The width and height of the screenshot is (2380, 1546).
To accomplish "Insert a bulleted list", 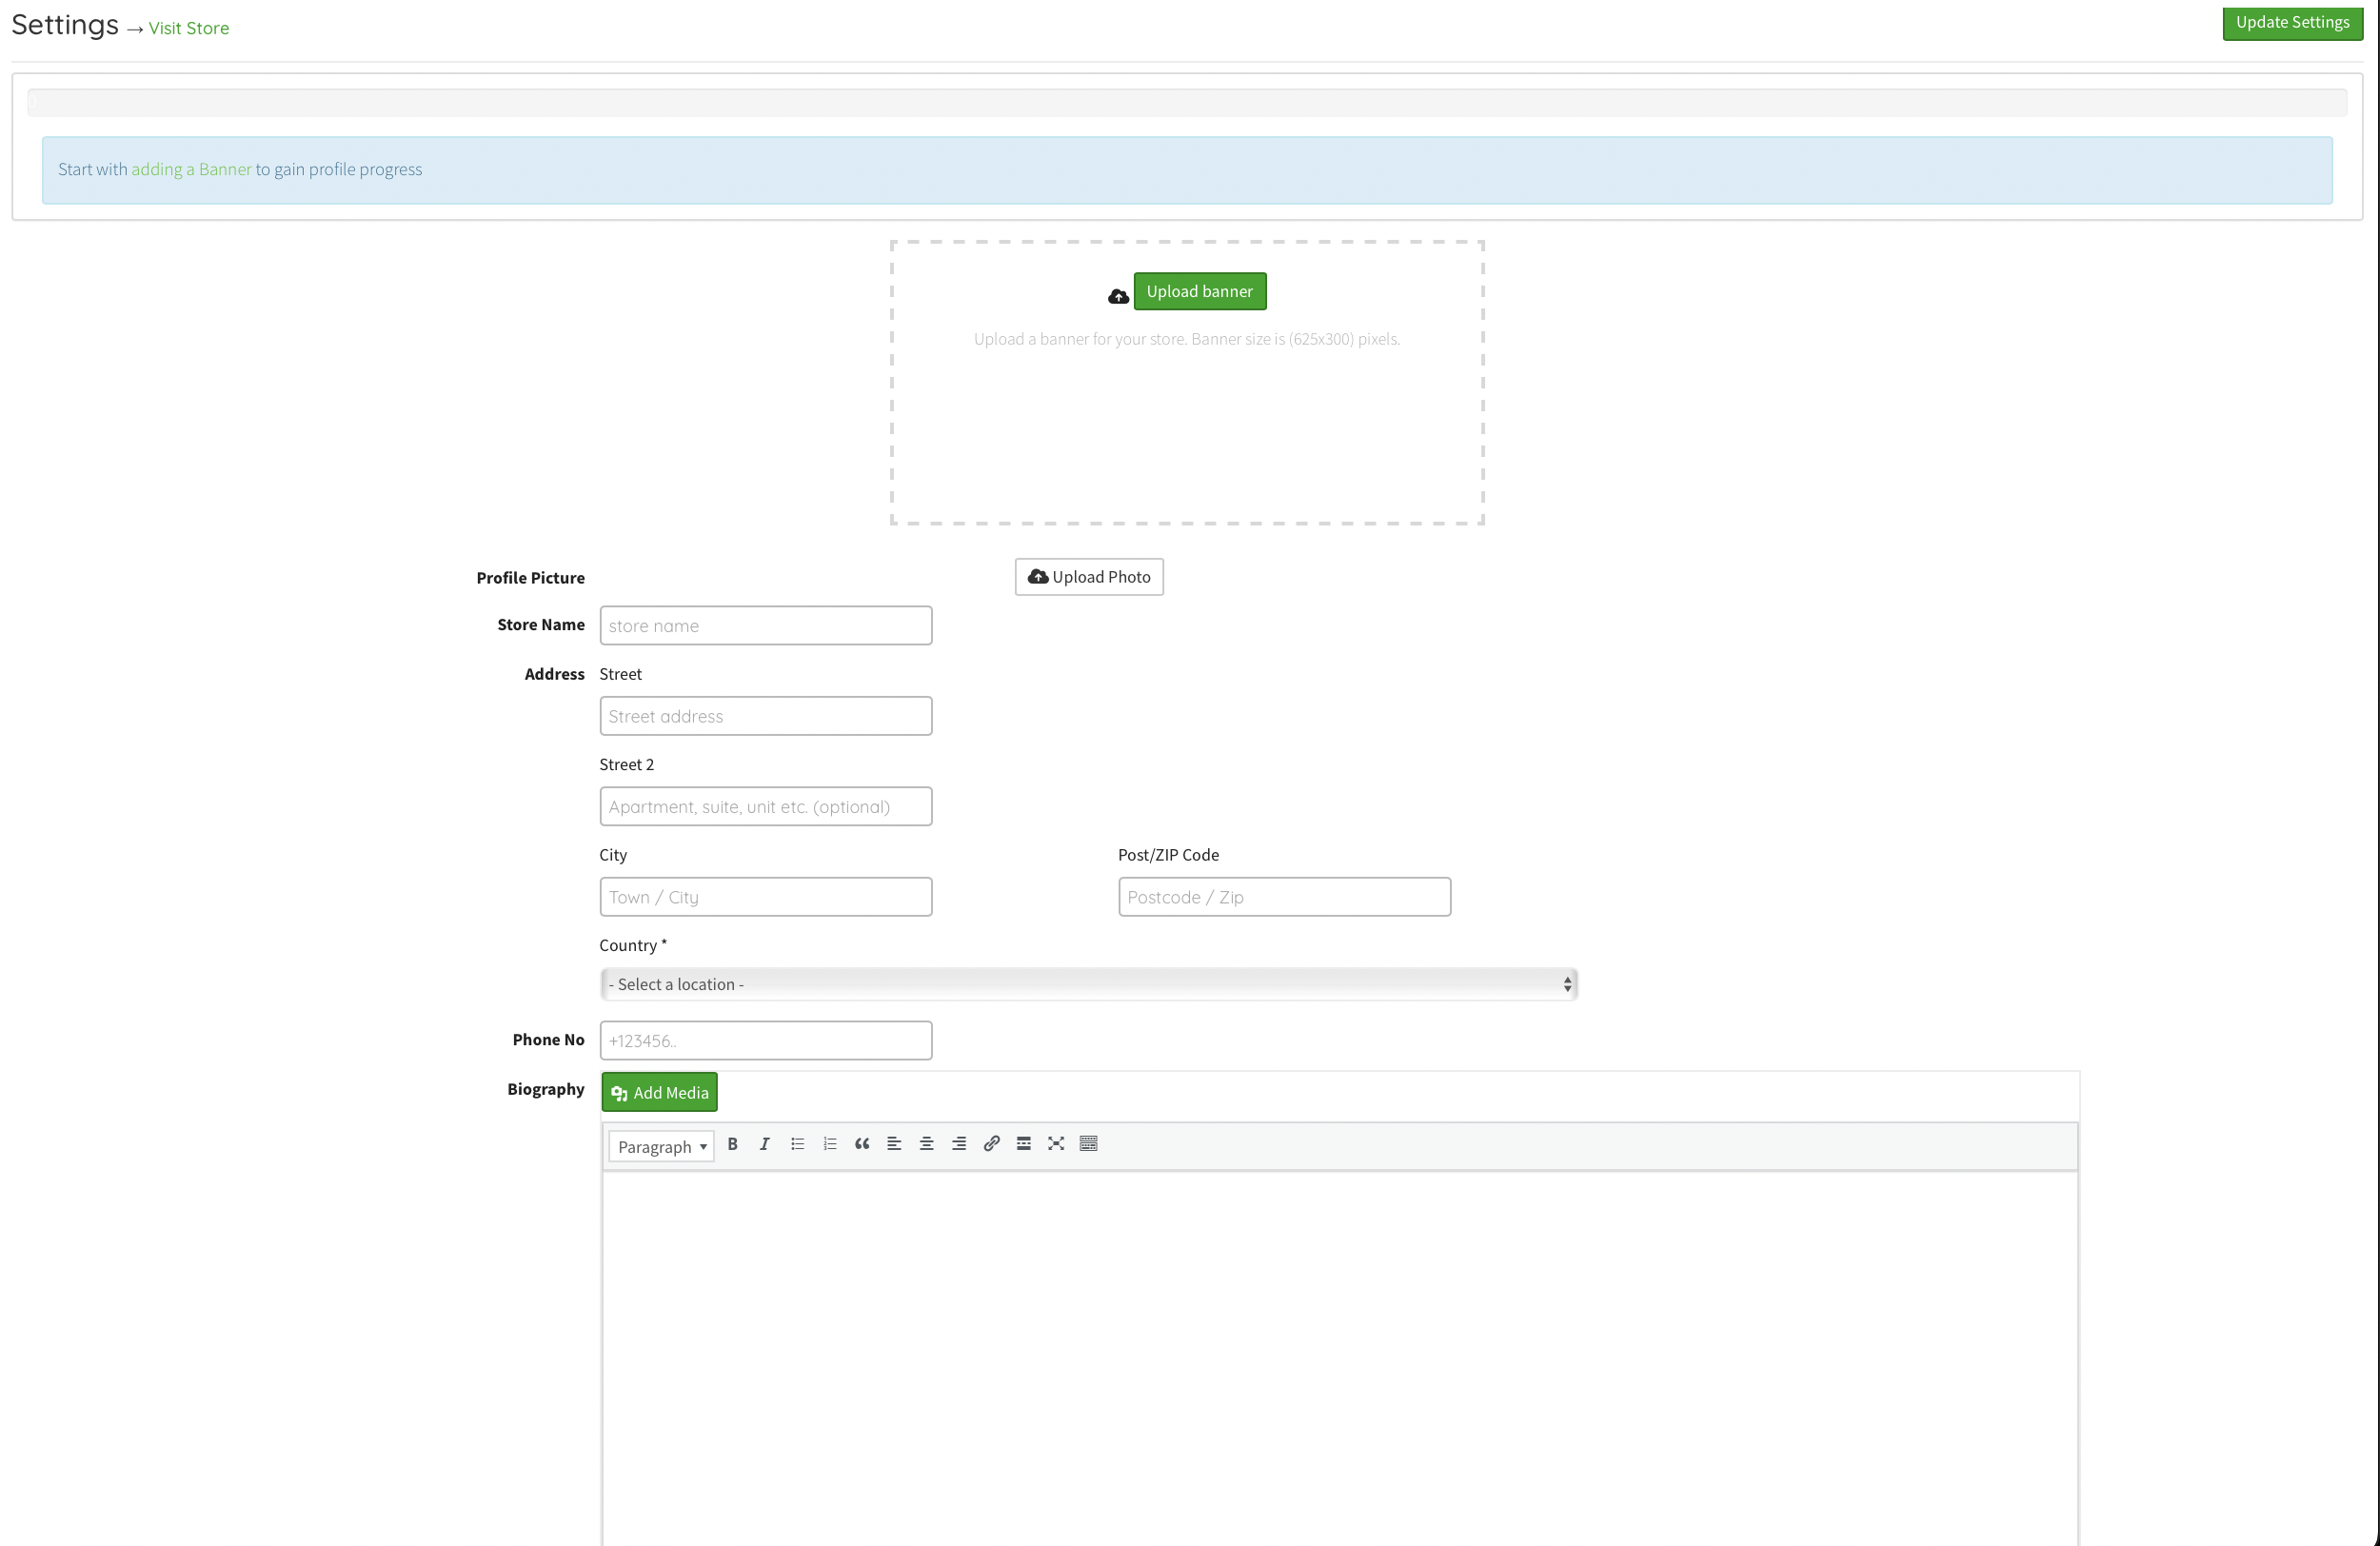I will (797, 1144).
